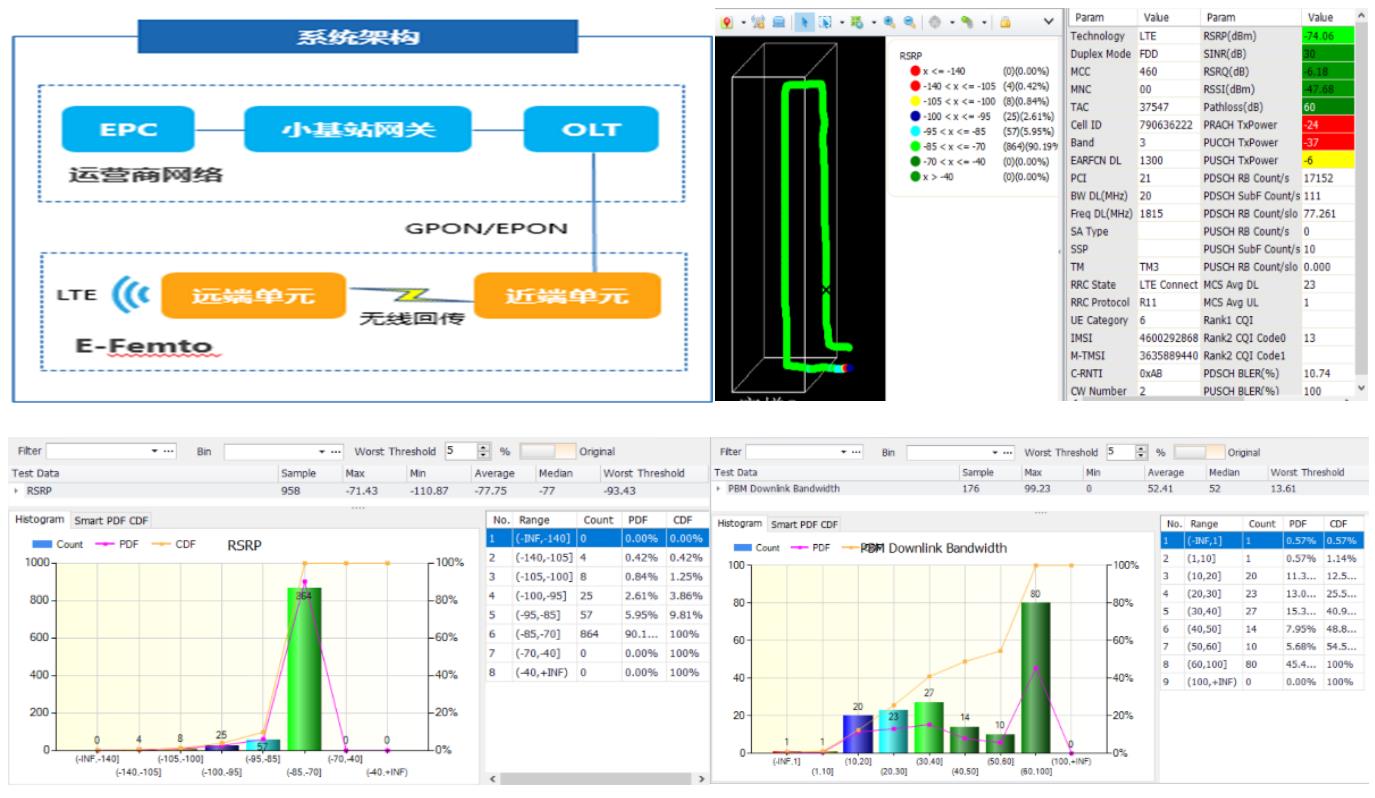Toggle Original switch in PBM Downlink panel
Screen dimensions: 1375x798
coord(1199,453)
